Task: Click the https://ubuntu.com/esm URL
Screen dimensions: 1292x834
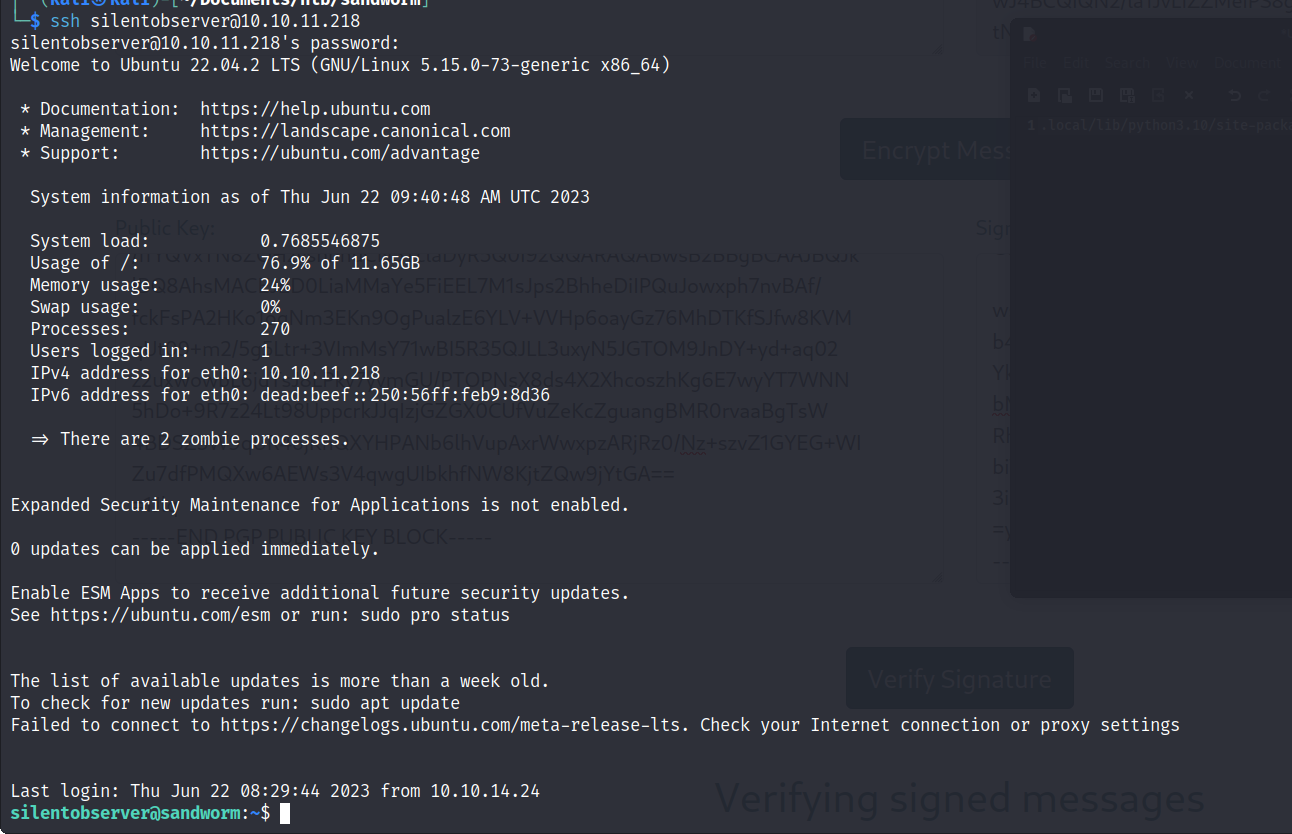Action: (160, 615)
